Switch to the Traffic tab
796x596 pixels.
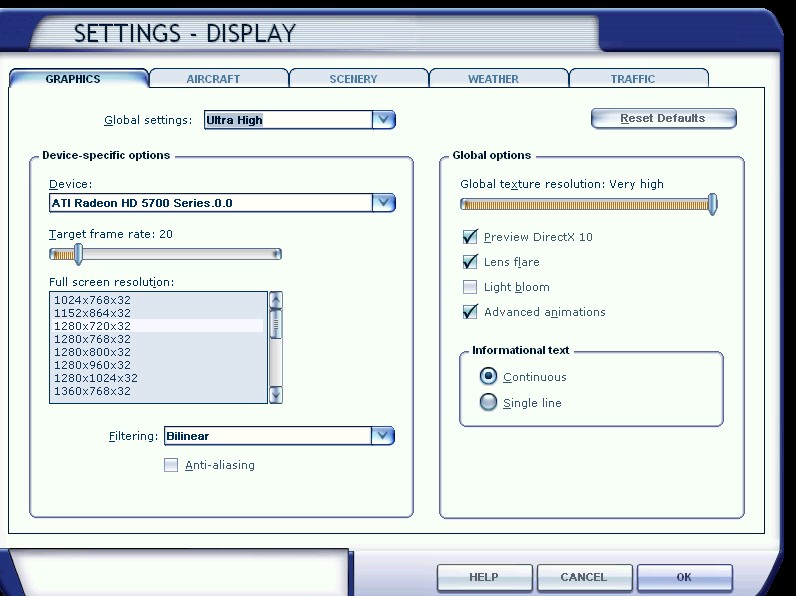pos(633,79)
